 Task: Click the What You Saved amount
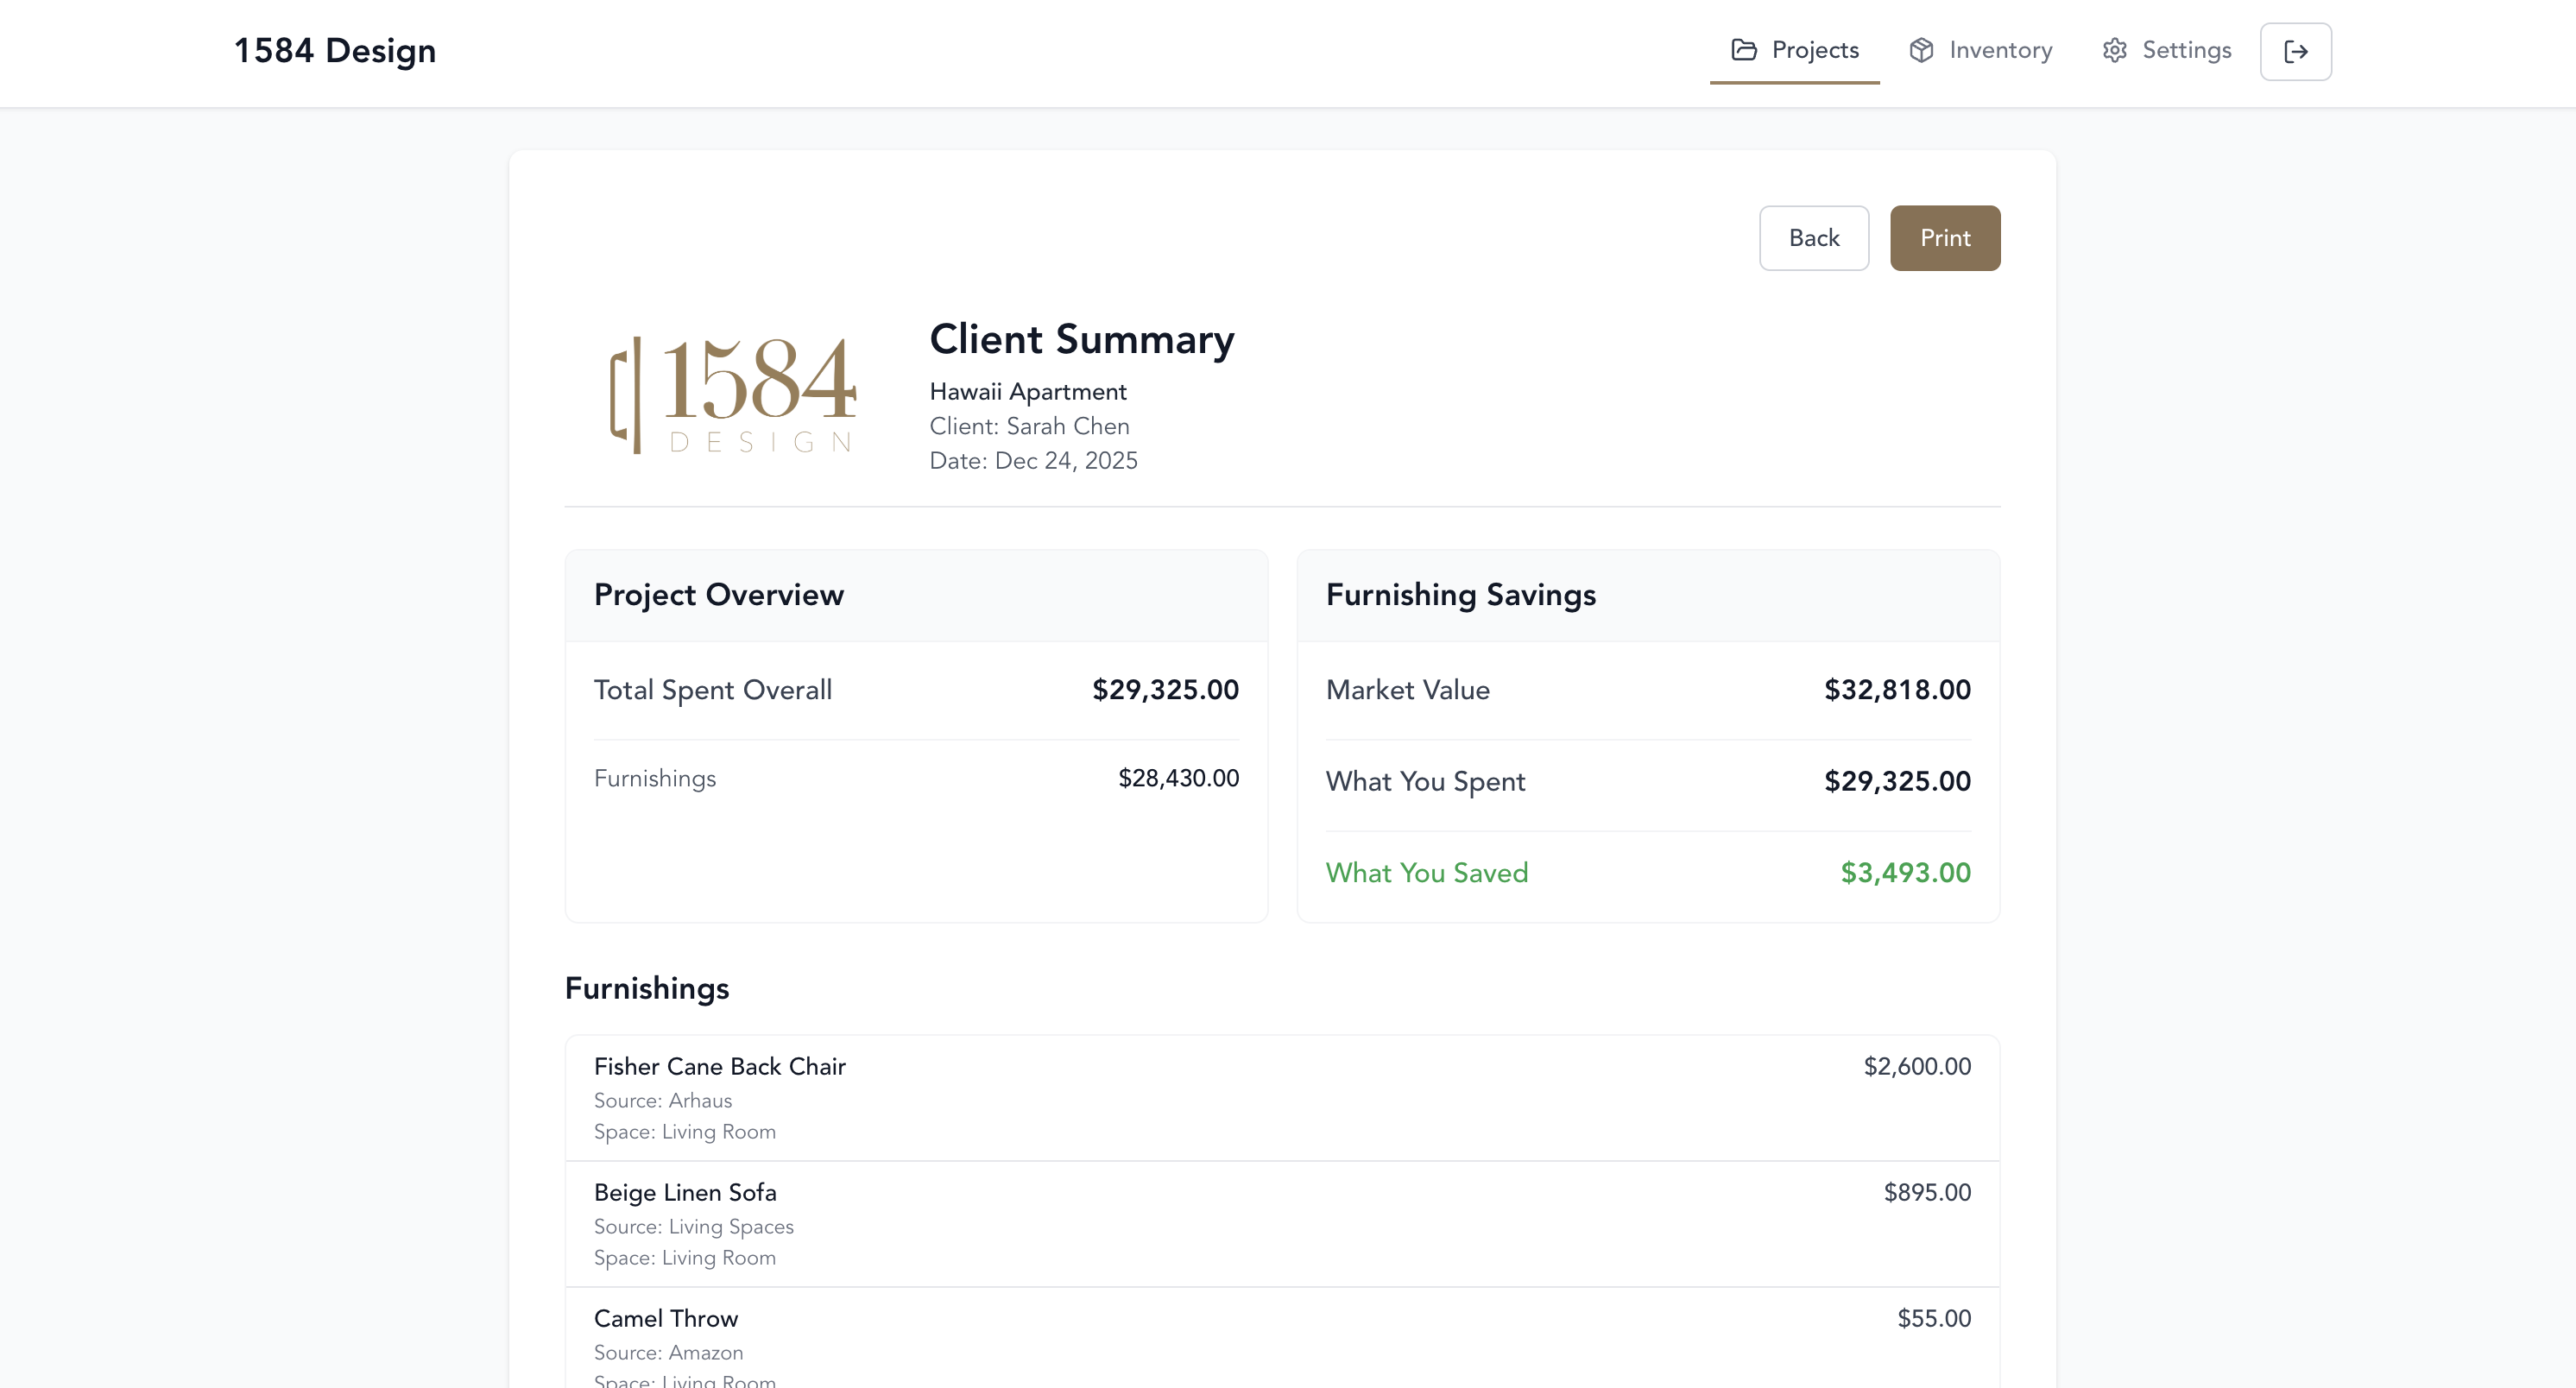click(x=1904, y=872)
